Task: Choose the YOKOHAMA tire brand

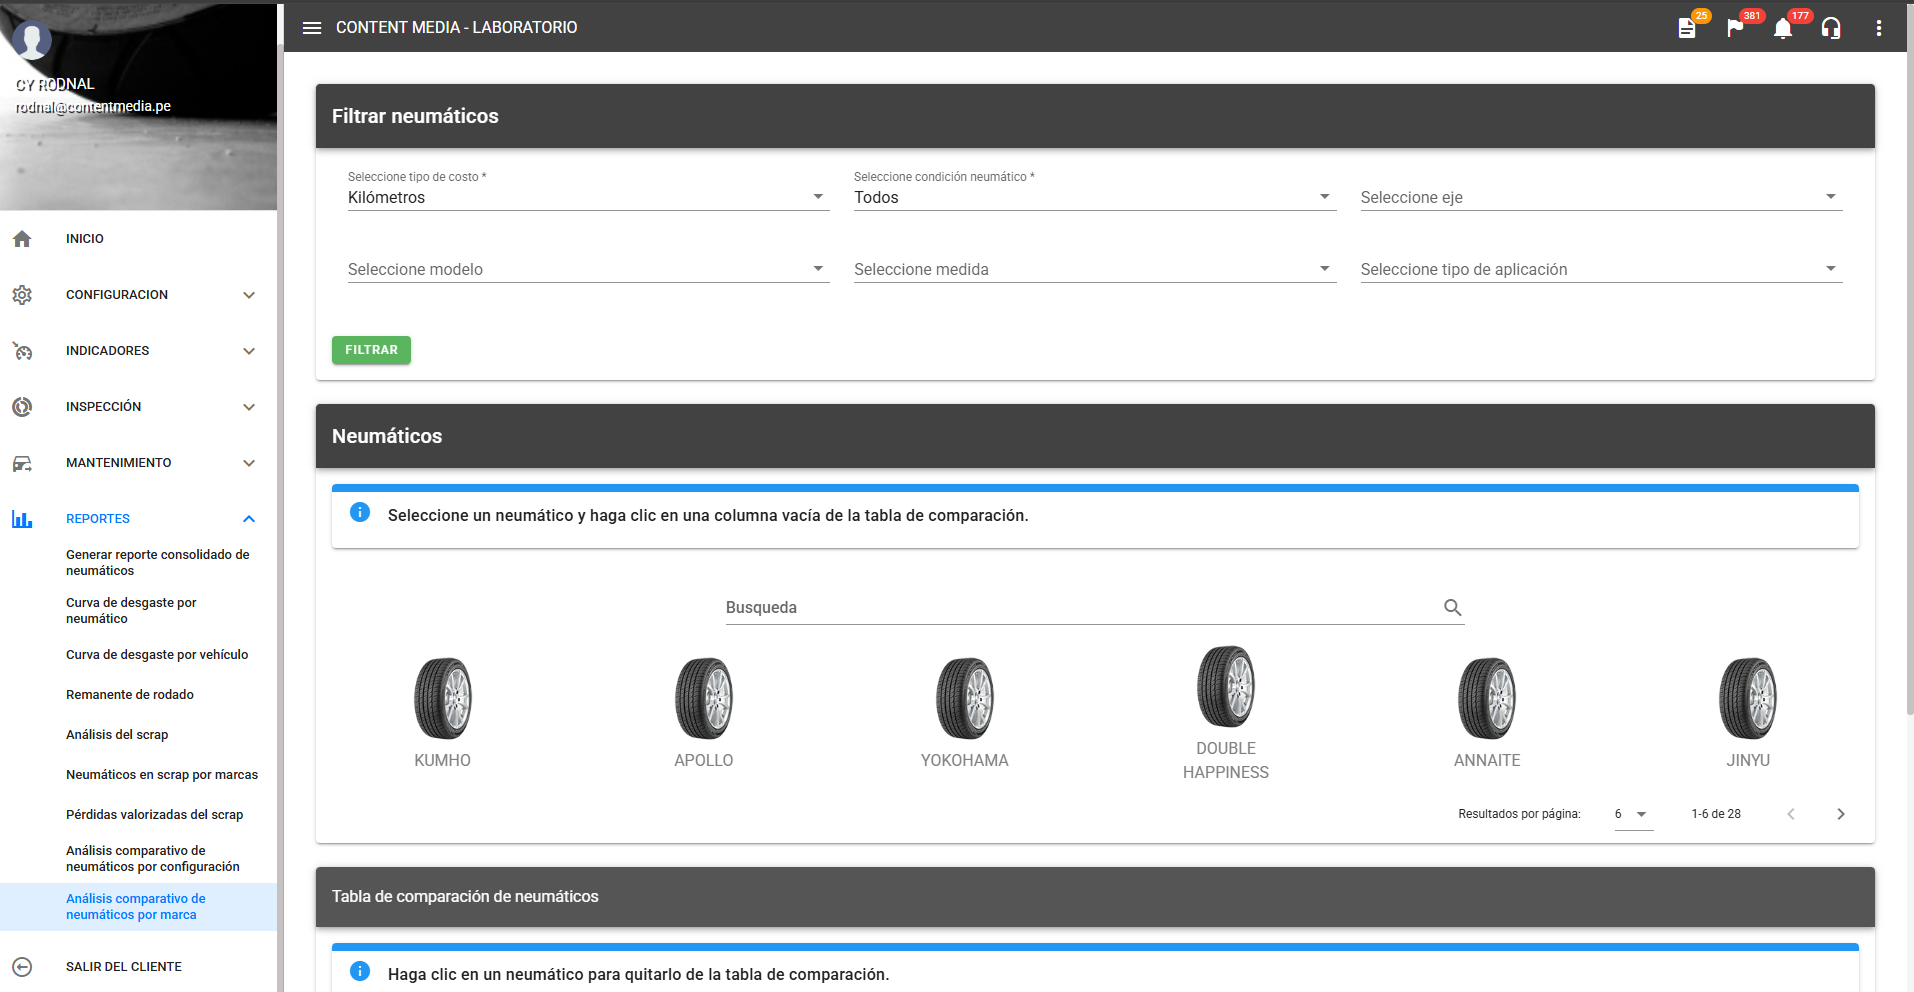Action: coord(964,698)
